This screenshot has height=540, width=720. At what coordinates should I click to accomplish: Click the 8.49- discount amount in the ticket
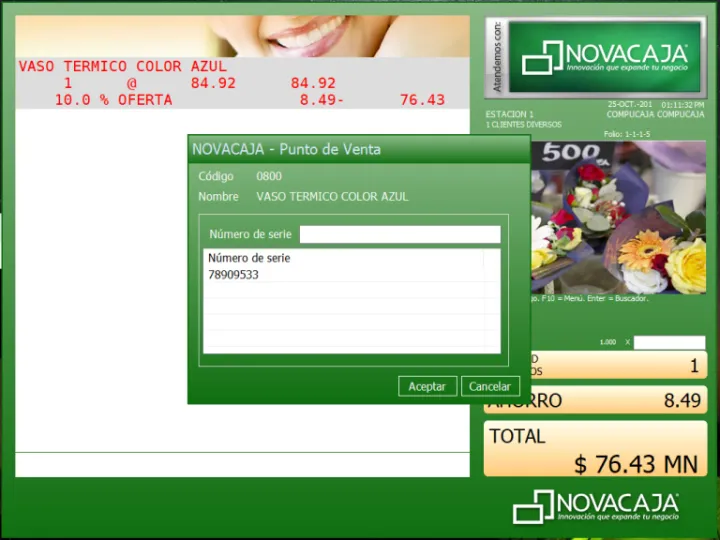pos(321,100)
